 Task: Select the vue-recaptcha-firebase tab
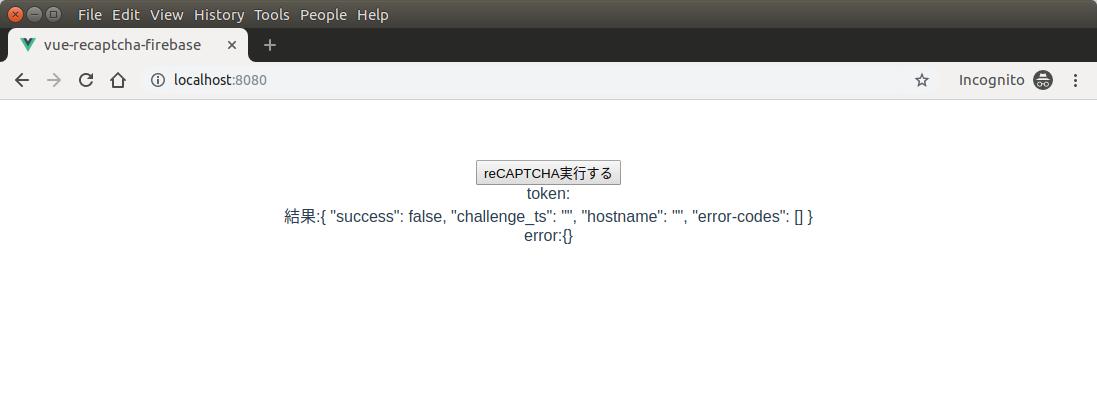(122, 45)
